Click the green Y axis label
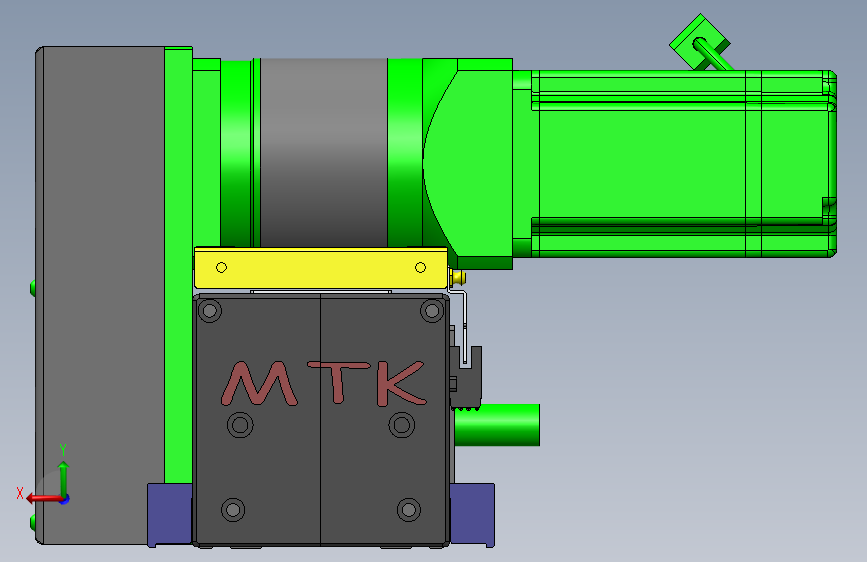This screenshot has width=867, height=562. (x=63, y=449)
